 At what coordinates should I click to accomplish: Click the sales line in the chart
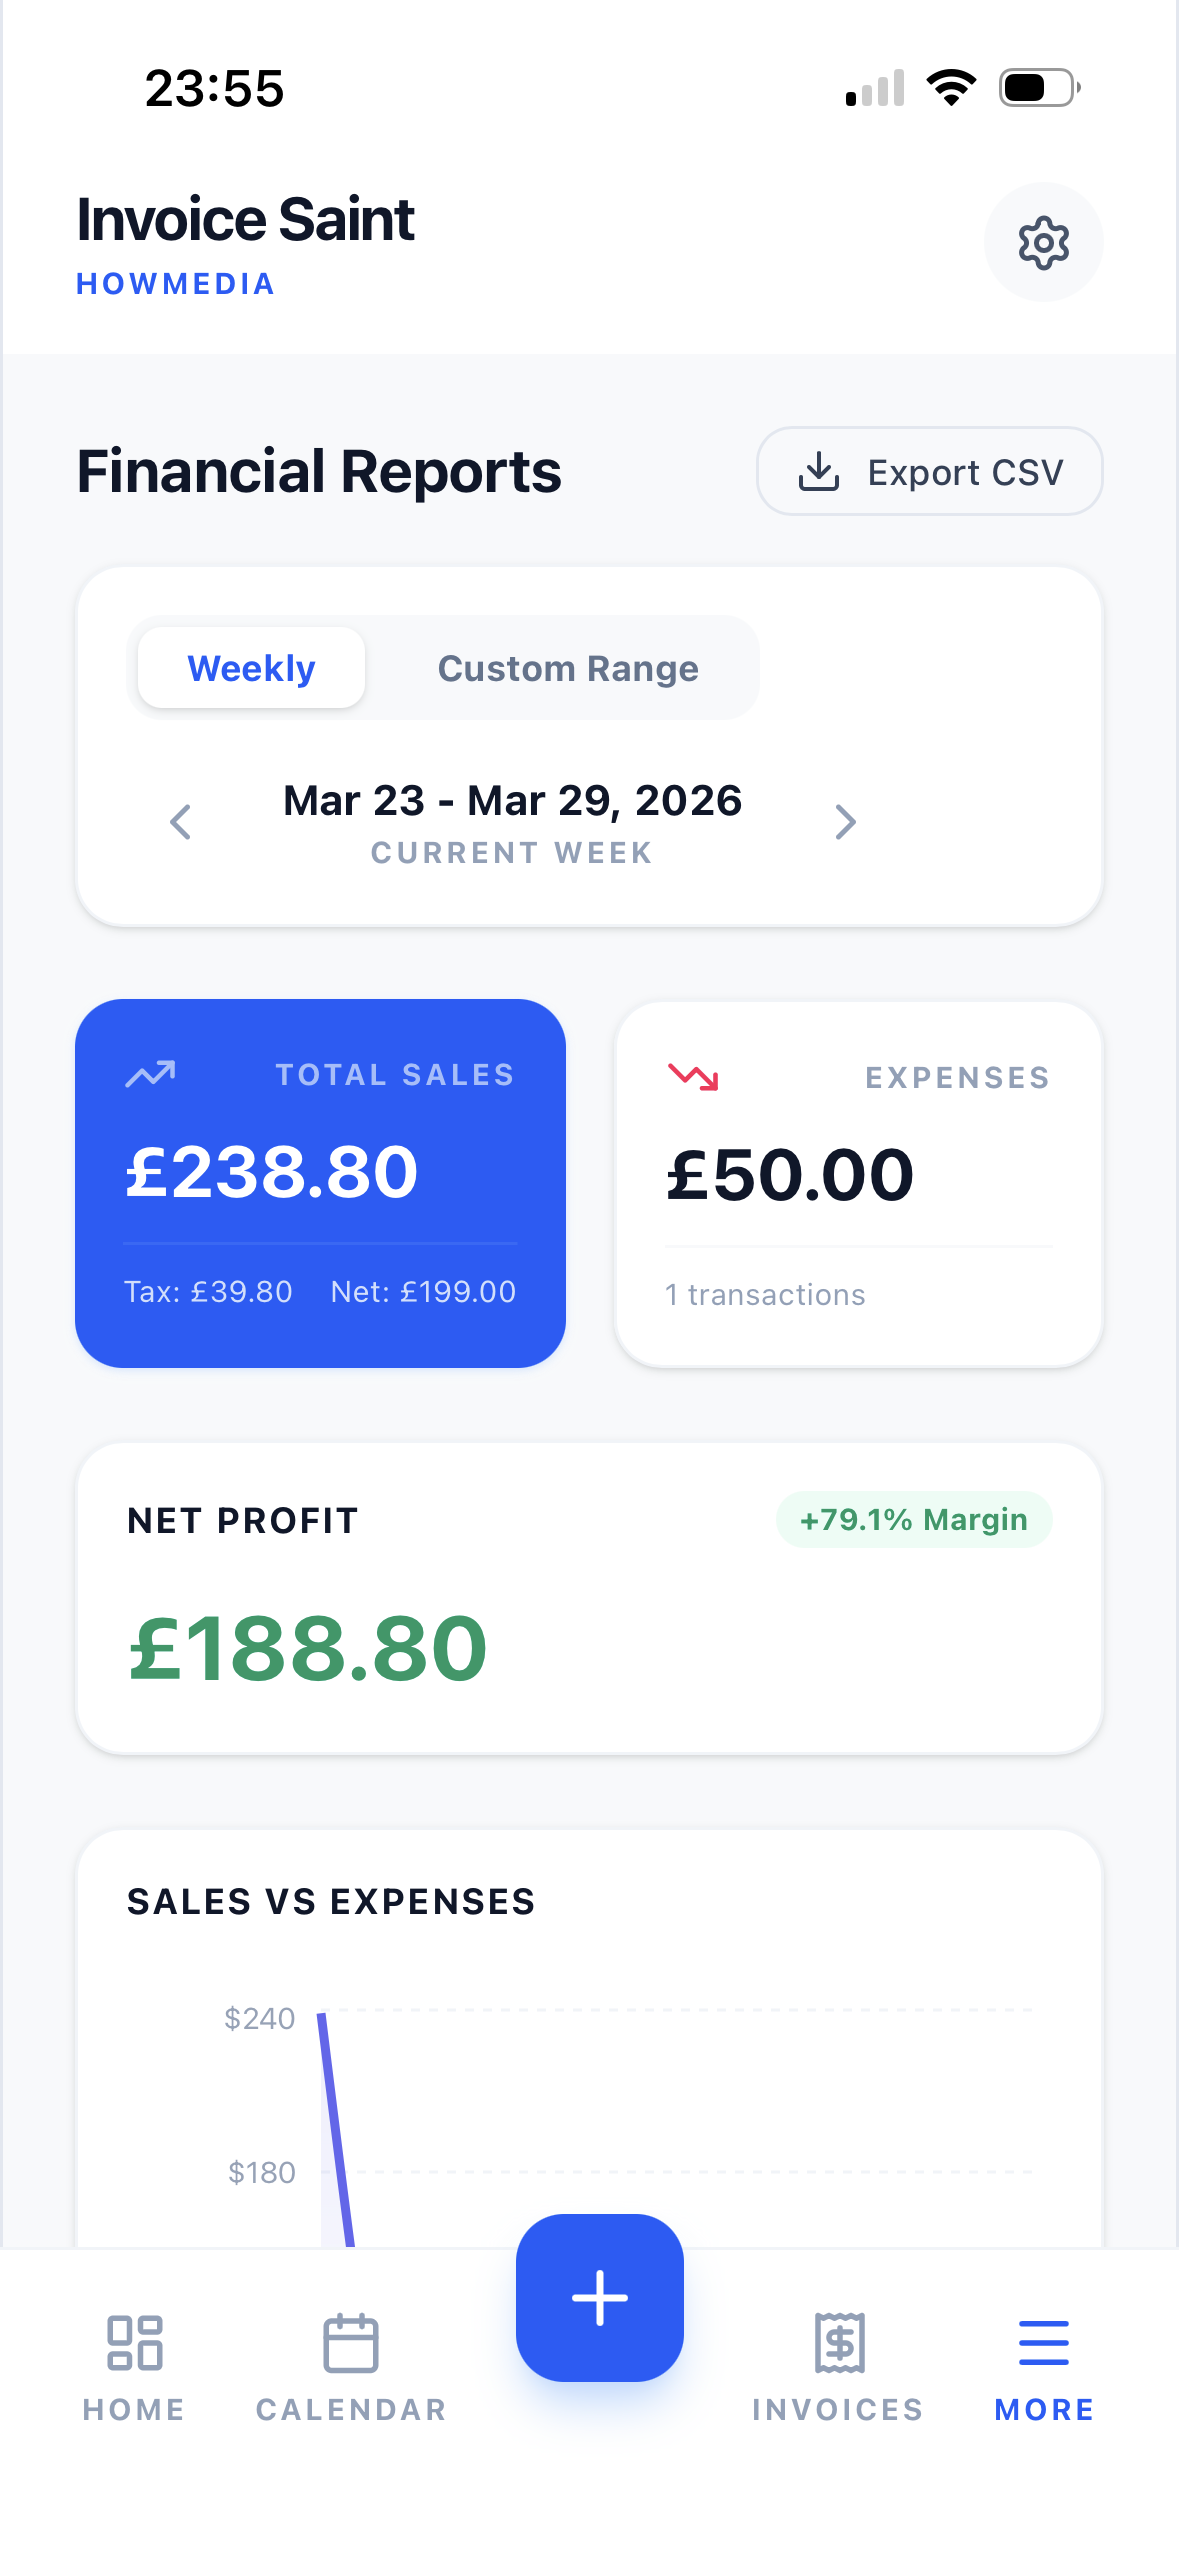pyautogui.click(x=336, y=2130)
